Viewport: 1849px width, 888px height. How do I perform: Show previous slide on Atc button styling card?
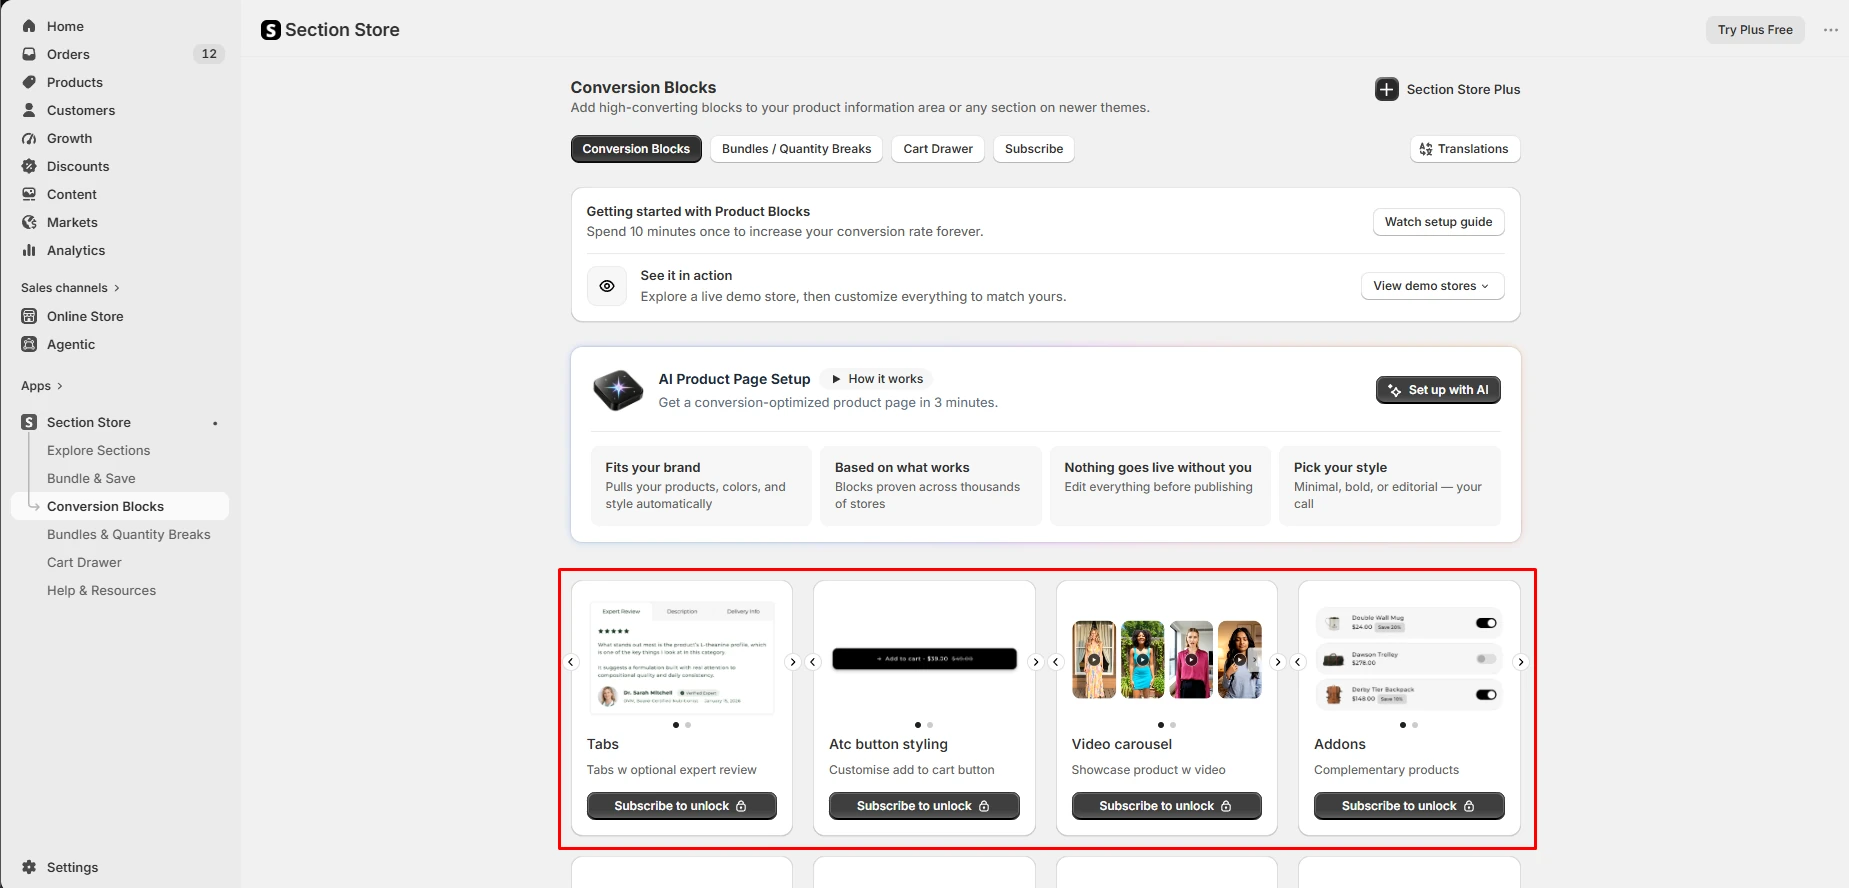(x=813, y=662)
